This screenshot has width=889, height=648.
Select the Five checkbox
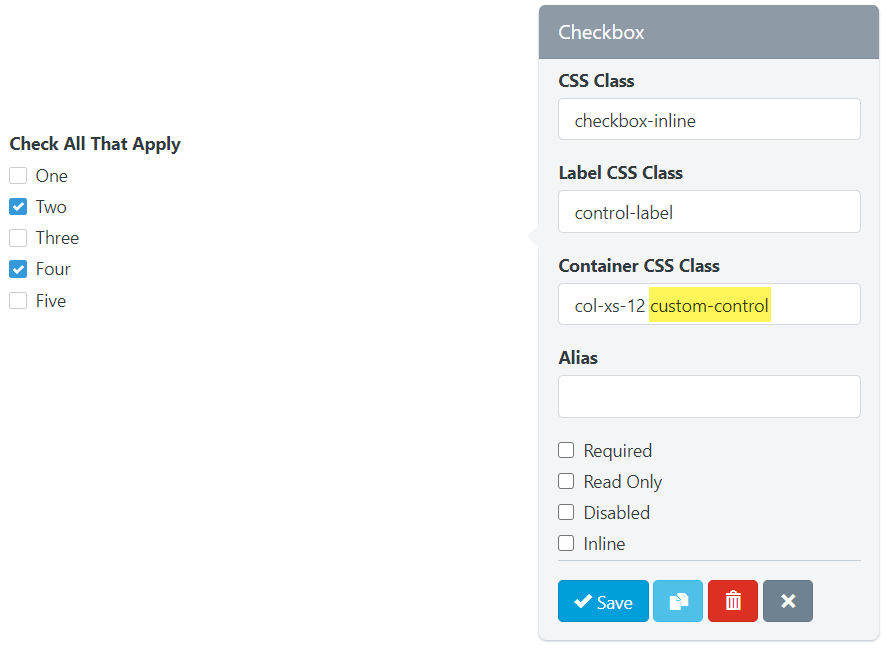(18, 300)
